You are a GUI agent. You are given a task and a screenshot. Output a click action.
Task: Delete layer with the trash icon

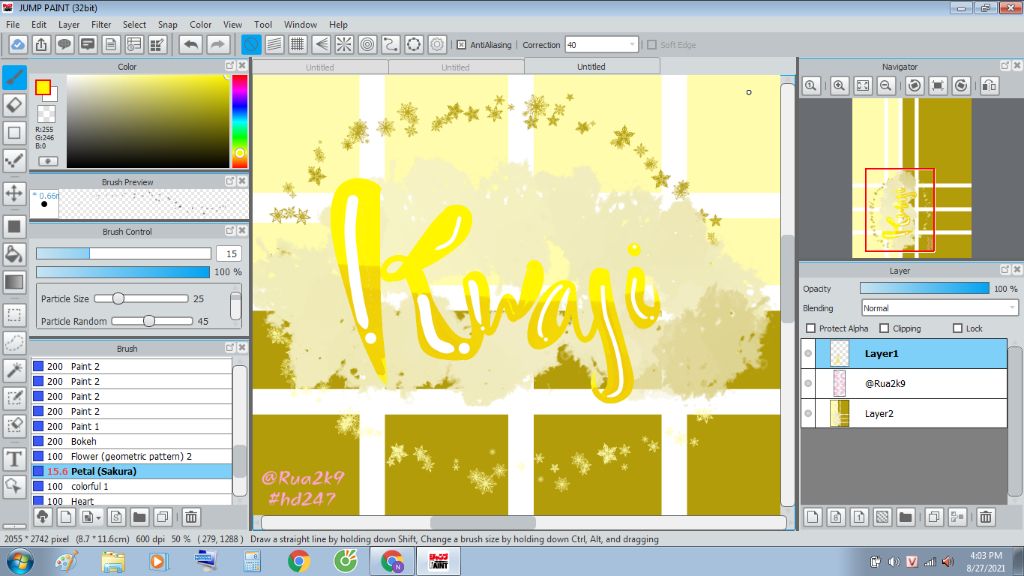click(985, 517)
